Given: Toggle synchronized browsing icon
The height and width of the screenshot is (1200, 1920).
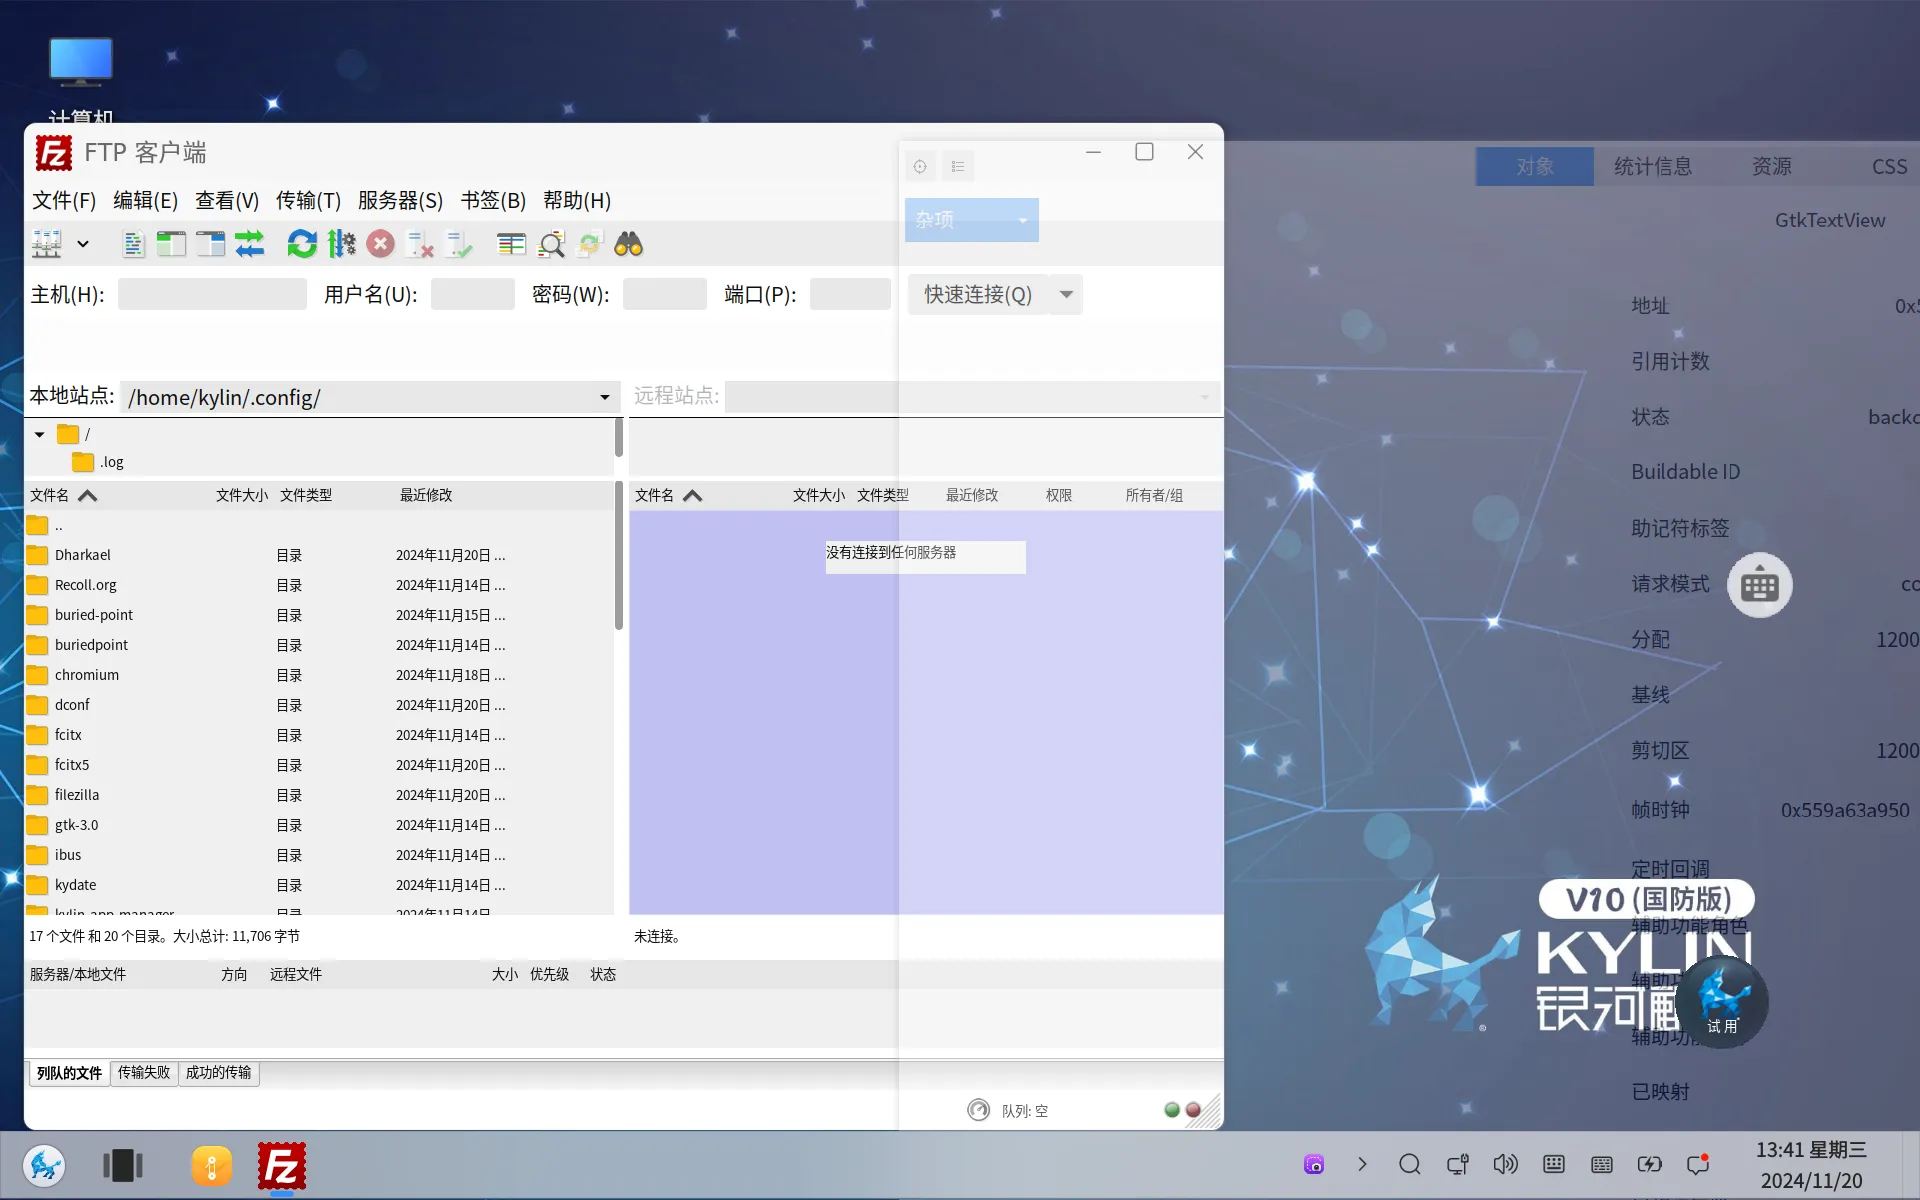Looking at the screenshot, I should tap(590, 244).
